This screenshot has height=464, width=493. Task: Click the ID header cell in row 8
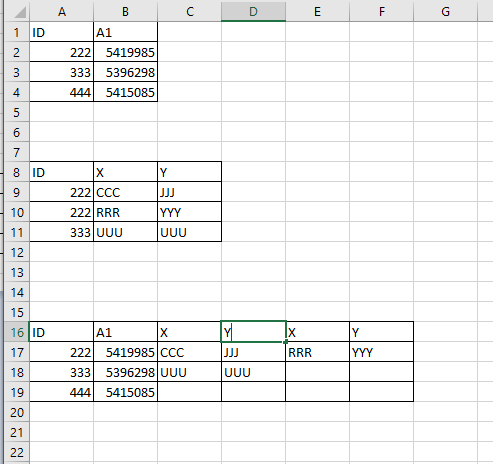(62, 172)
